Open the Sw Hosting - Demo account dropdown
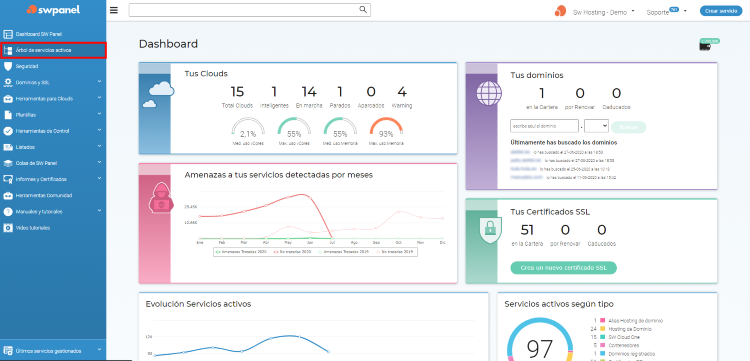The height and width of the screenshot is (361, 750). coord(604,12)
